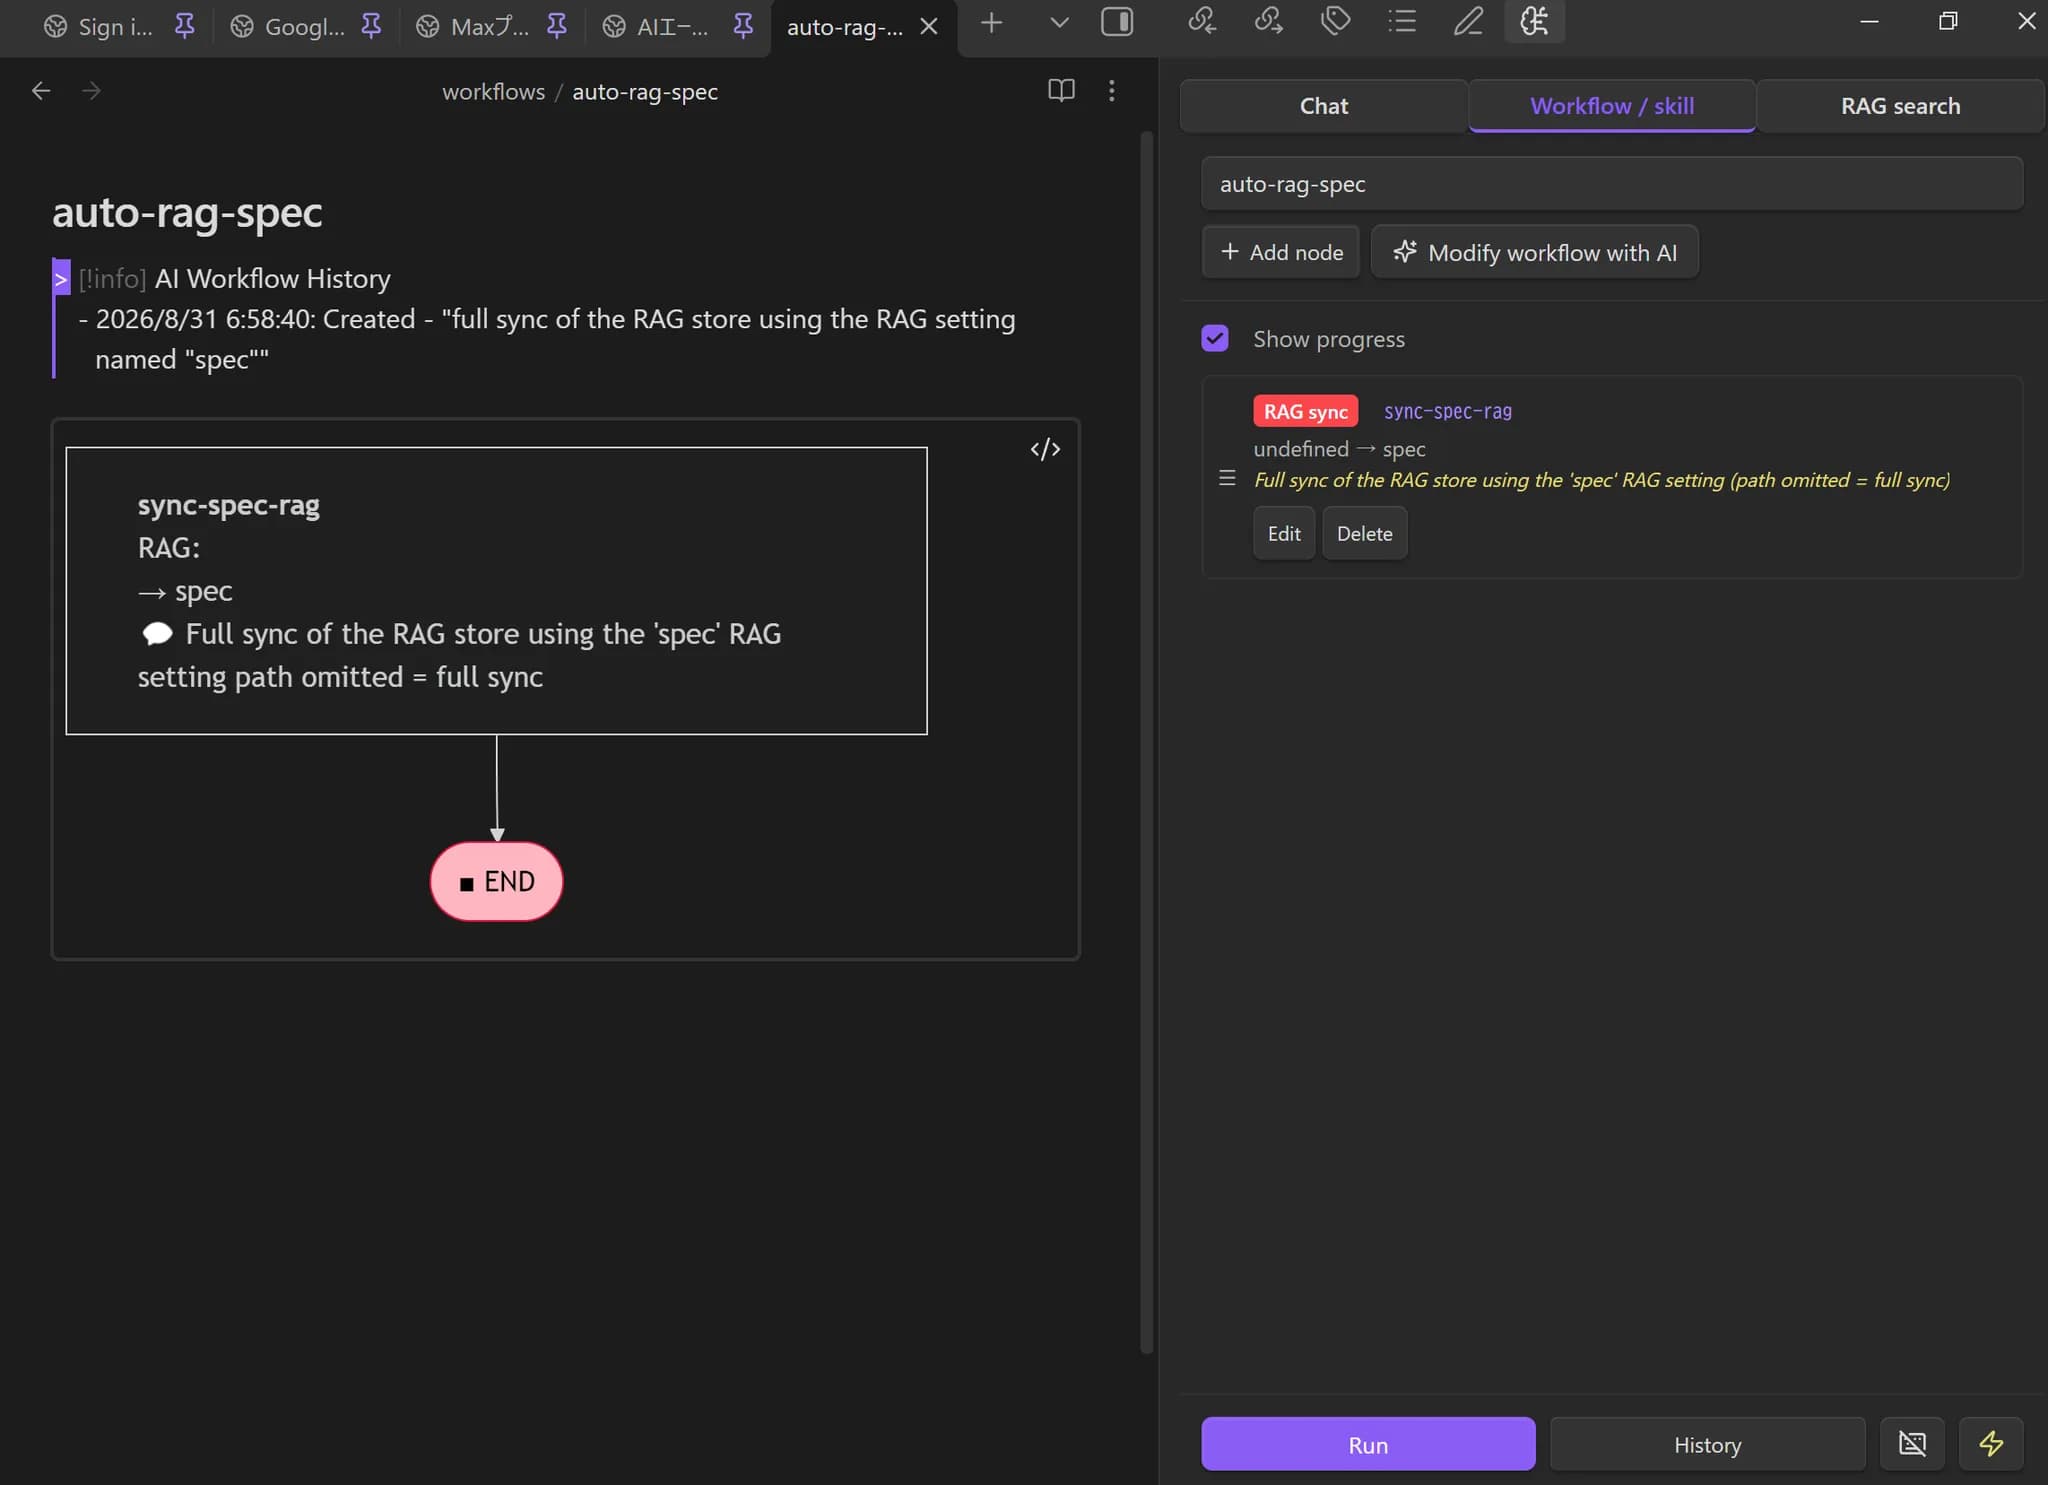Open the tab list dropdown chevron
2048x1485 pixels.
pyautogui.click(x=1059, y=23)
